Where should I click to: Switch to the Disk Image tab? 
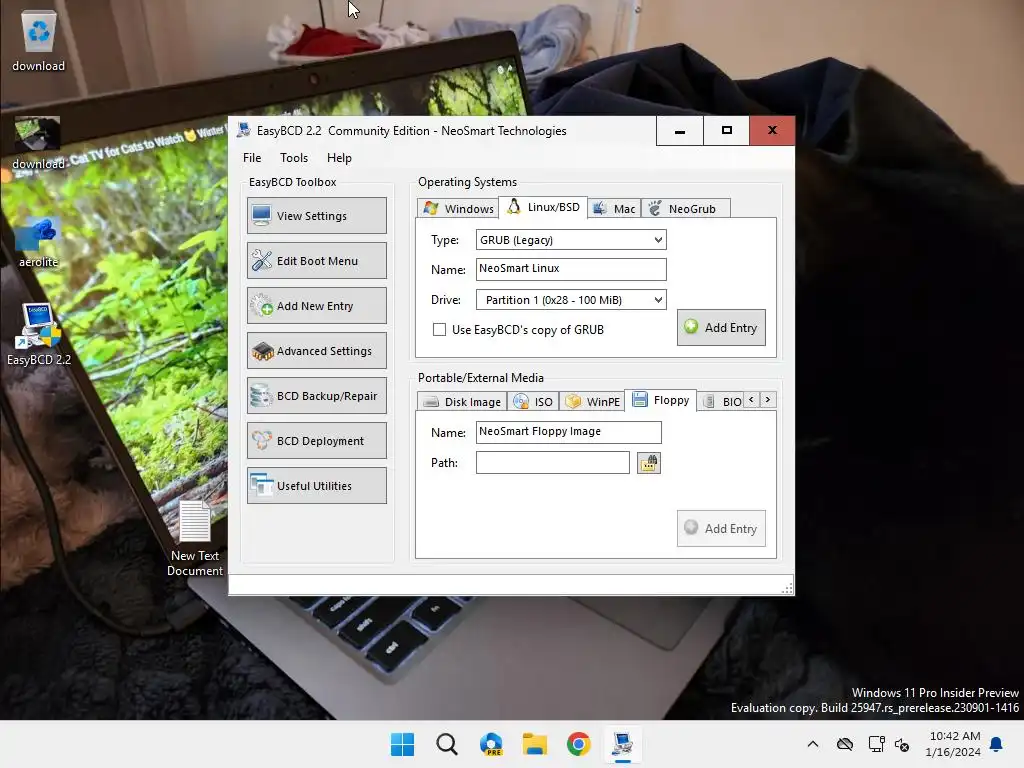462,401
